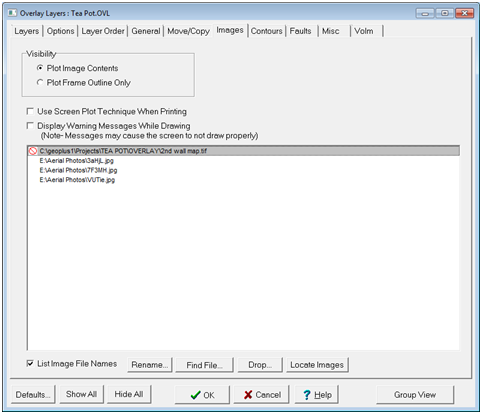Click the Overlay Layers title bar app icon
The image size is (482, 414).
coord(12,13)
